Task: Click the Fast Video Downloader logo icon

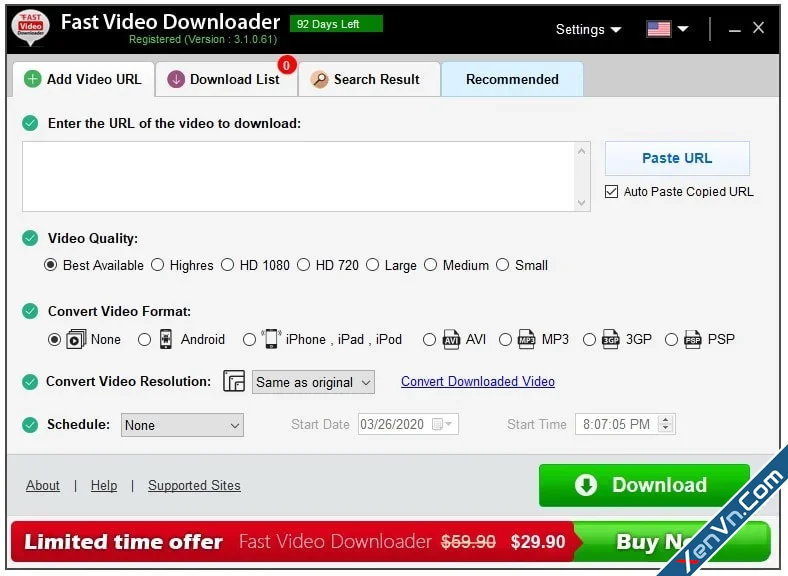Action: click(x=30, y=28)
